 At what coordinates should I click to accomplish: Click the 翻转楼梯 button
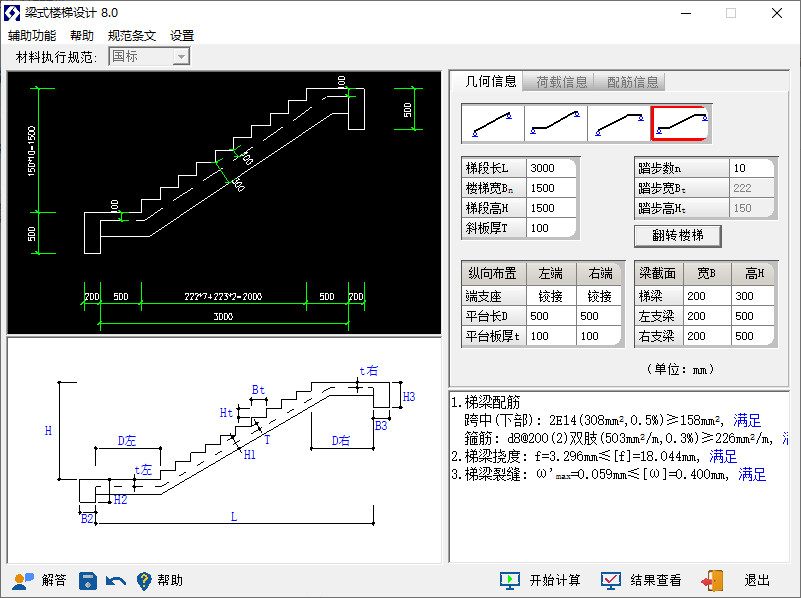pos(677,235)
